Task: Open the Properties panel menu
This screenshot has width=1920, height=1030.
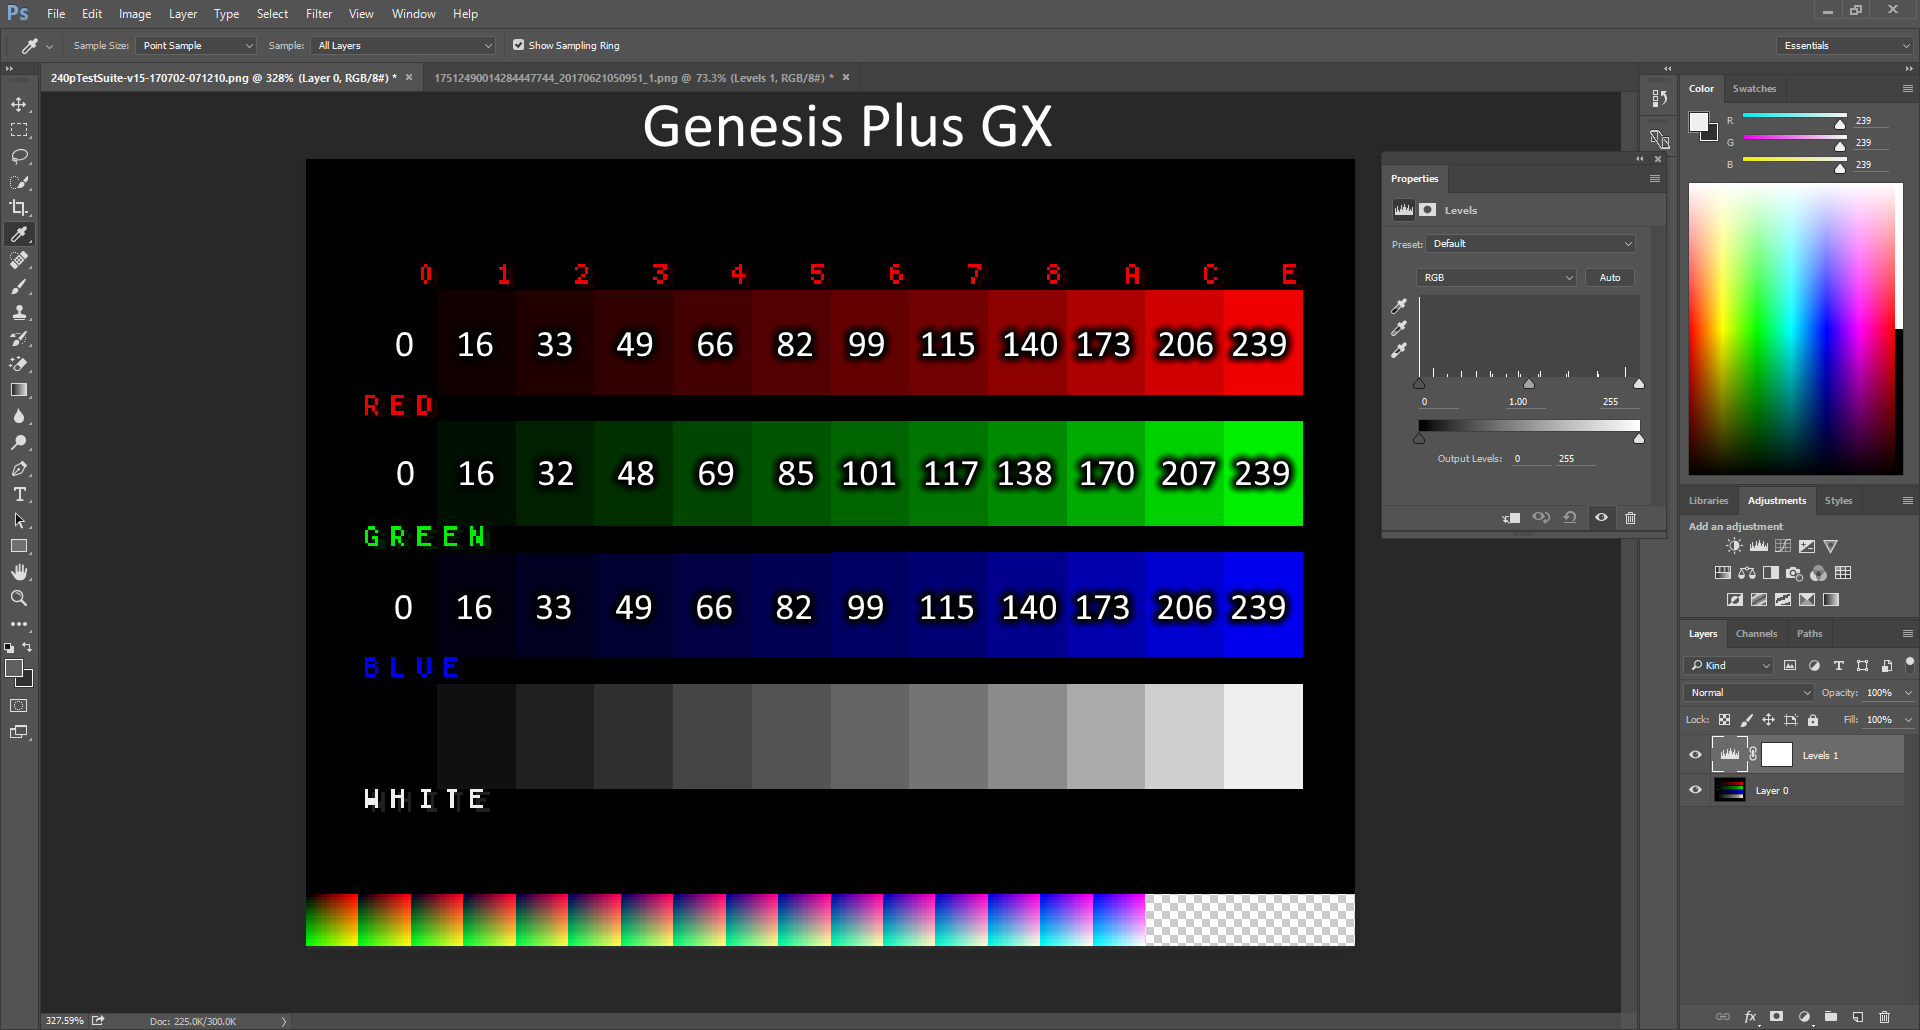Action: [1655, 179]
